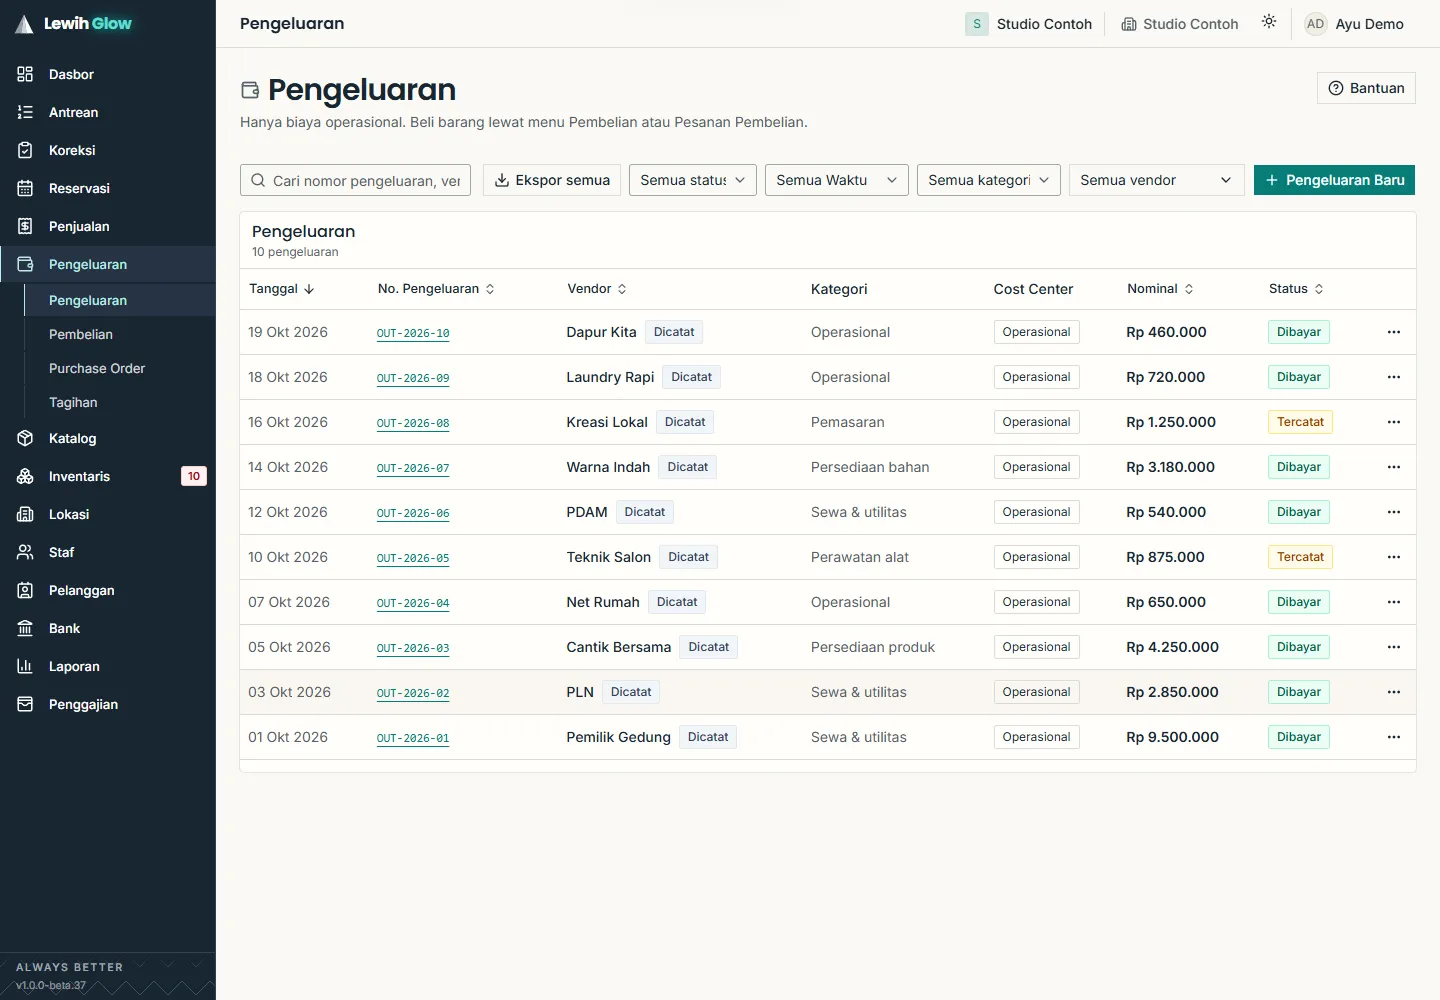Click Pengeluaran Baru button
The image size is (1440, 1000).
tap(1334, 180)
